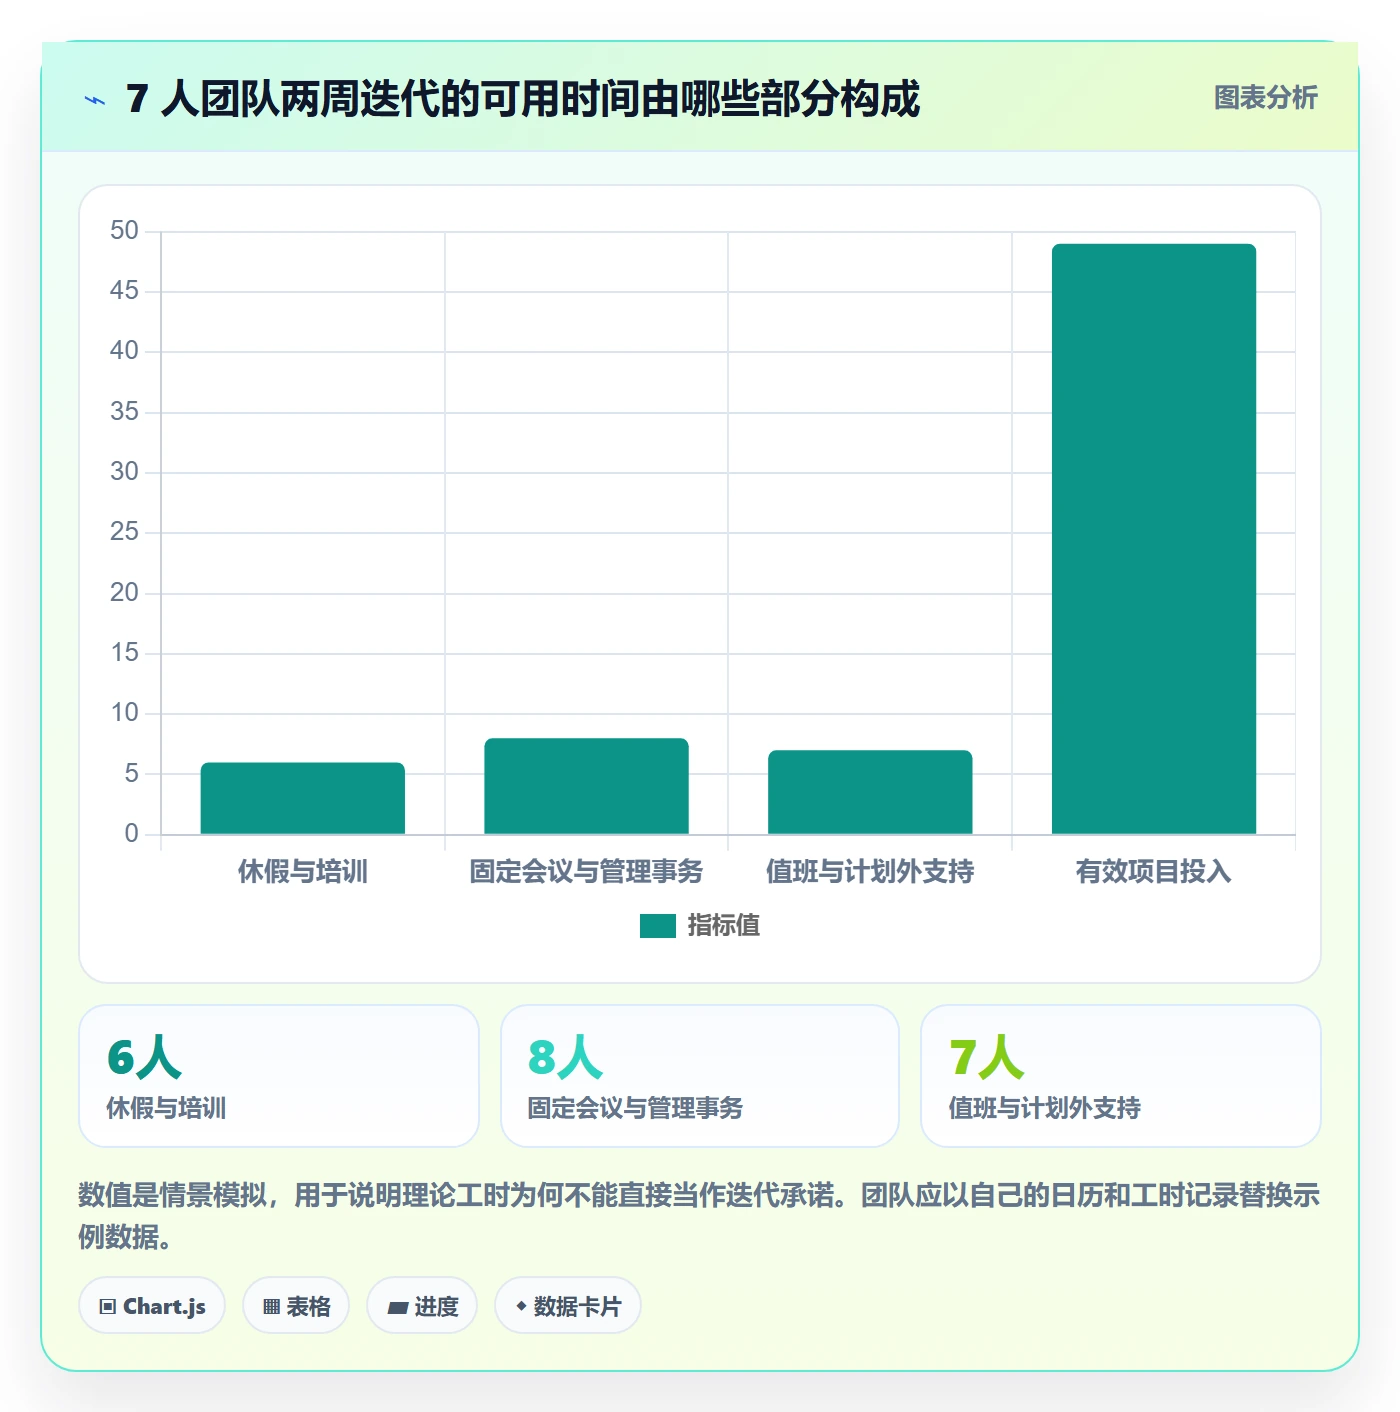Click the x-axis label 休假与培训
The image size is (1400, 1412).
(x=303, y=872)
